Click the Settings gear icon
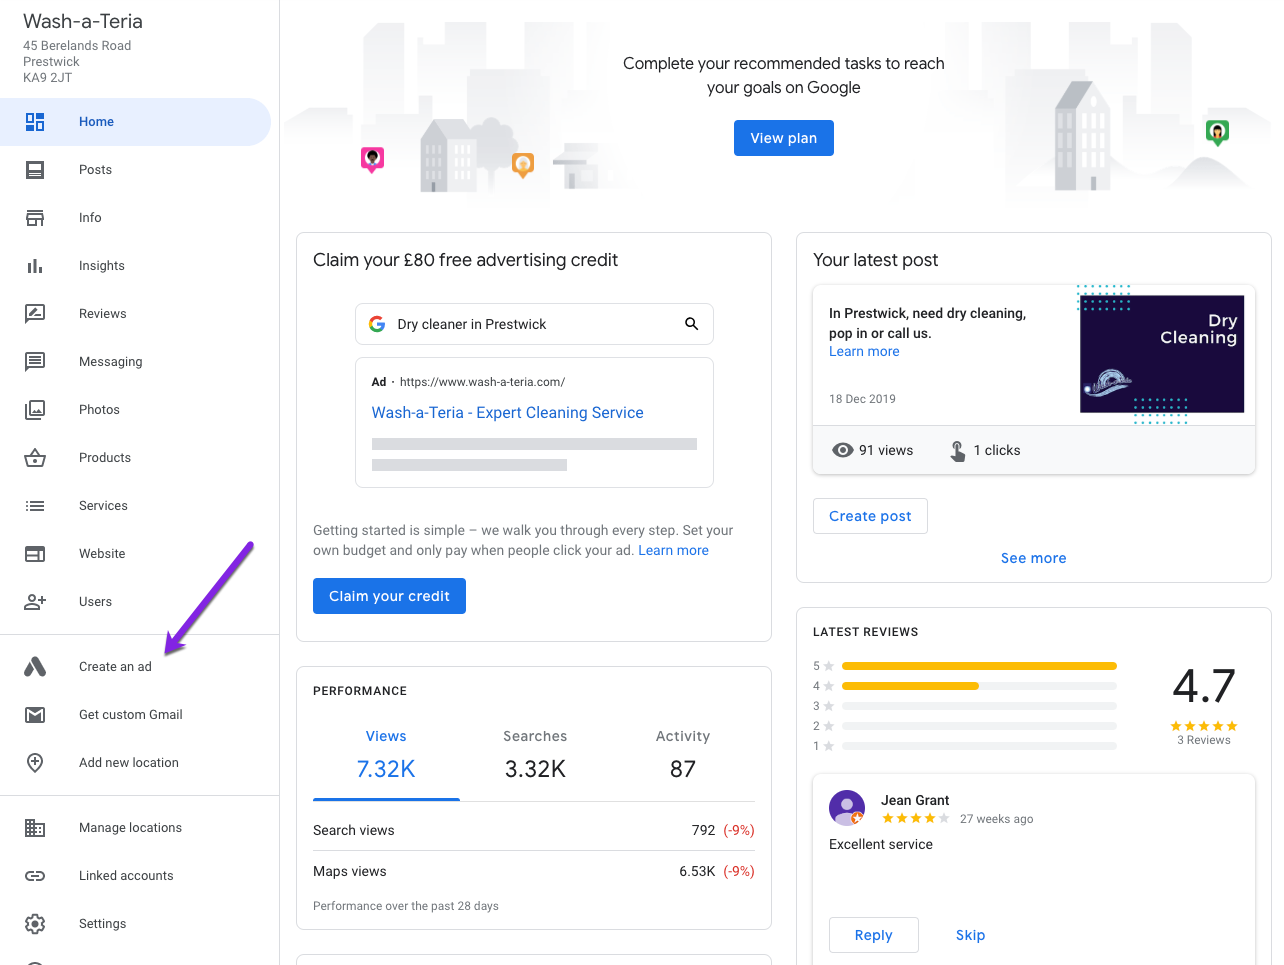Viewport: 1284px width, 965px height. (x=35, y=924)
